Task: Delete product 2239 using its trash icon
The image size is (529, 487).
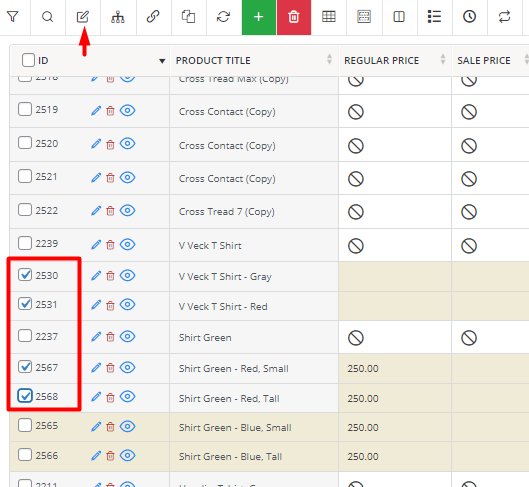Action: (x=110, y=245)
